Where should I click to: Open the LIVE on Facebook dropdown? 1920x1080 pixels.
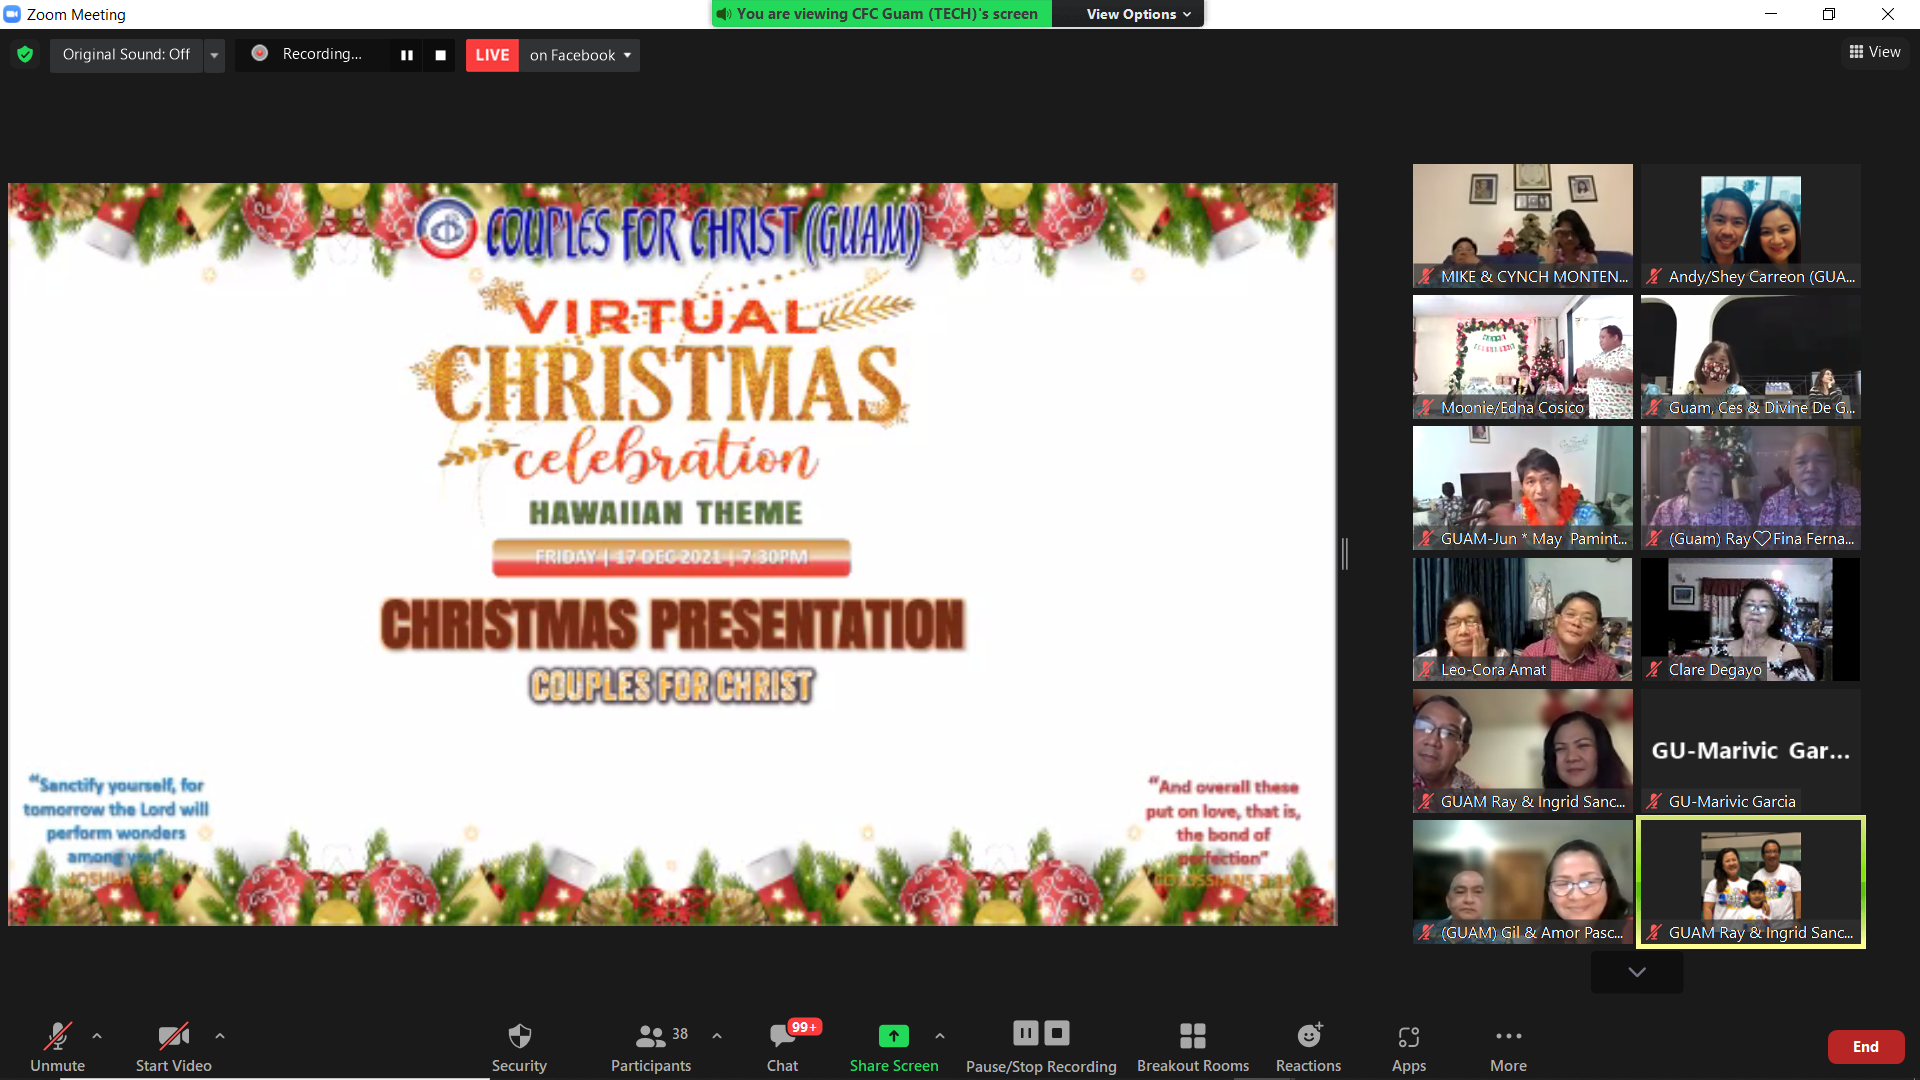tap(580, 55)
